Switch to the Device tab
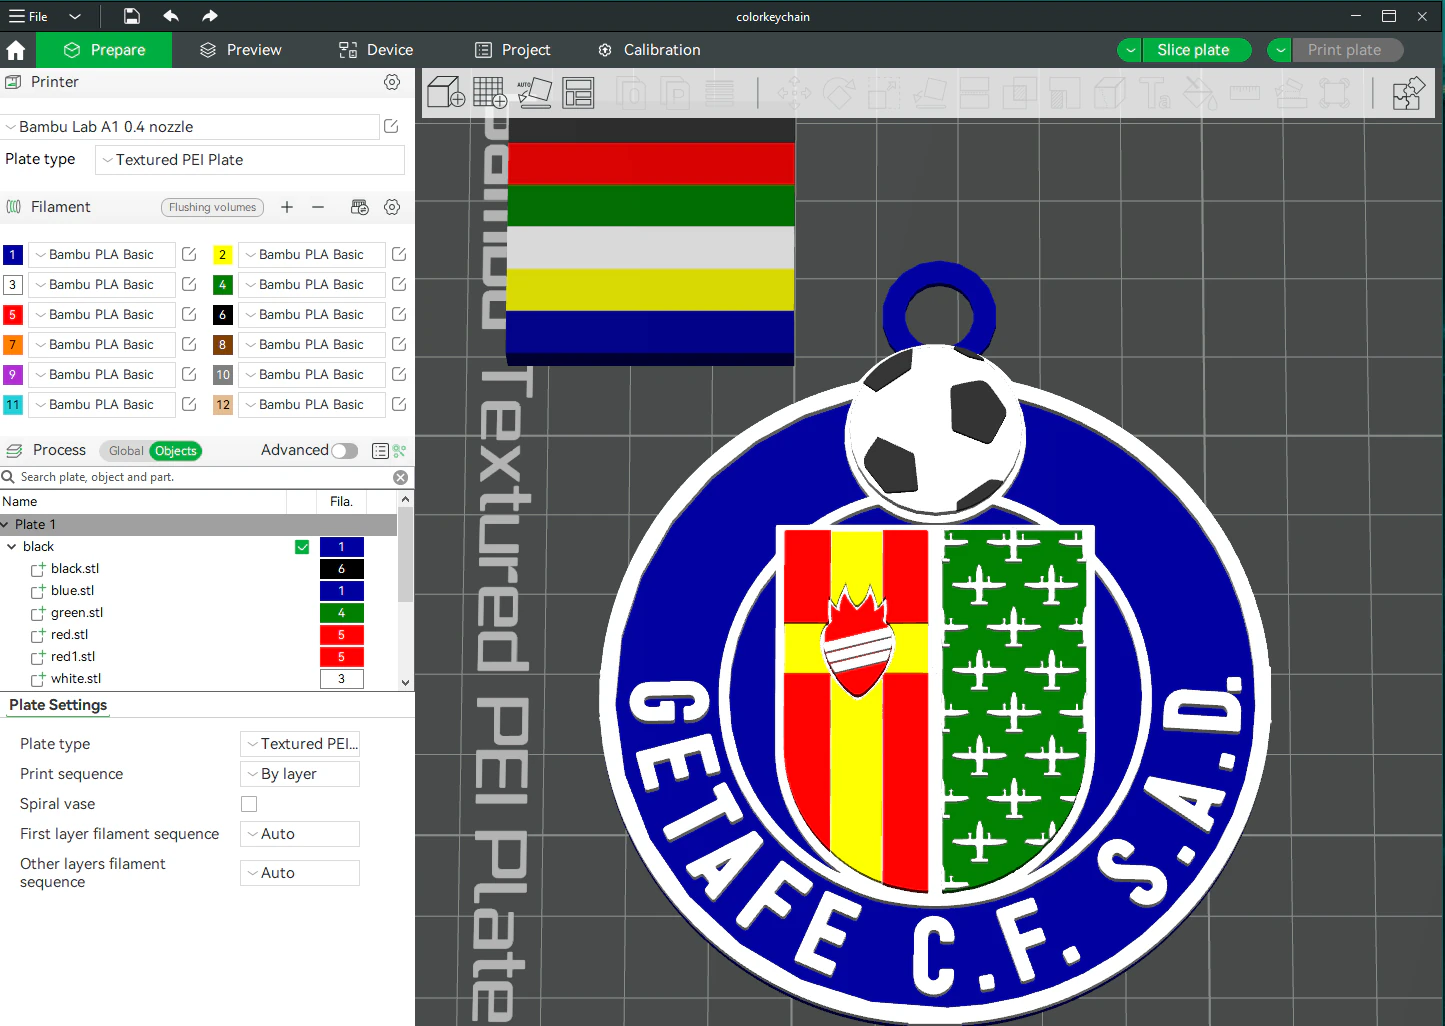The image size is (1445, 1026). (376, 50)
